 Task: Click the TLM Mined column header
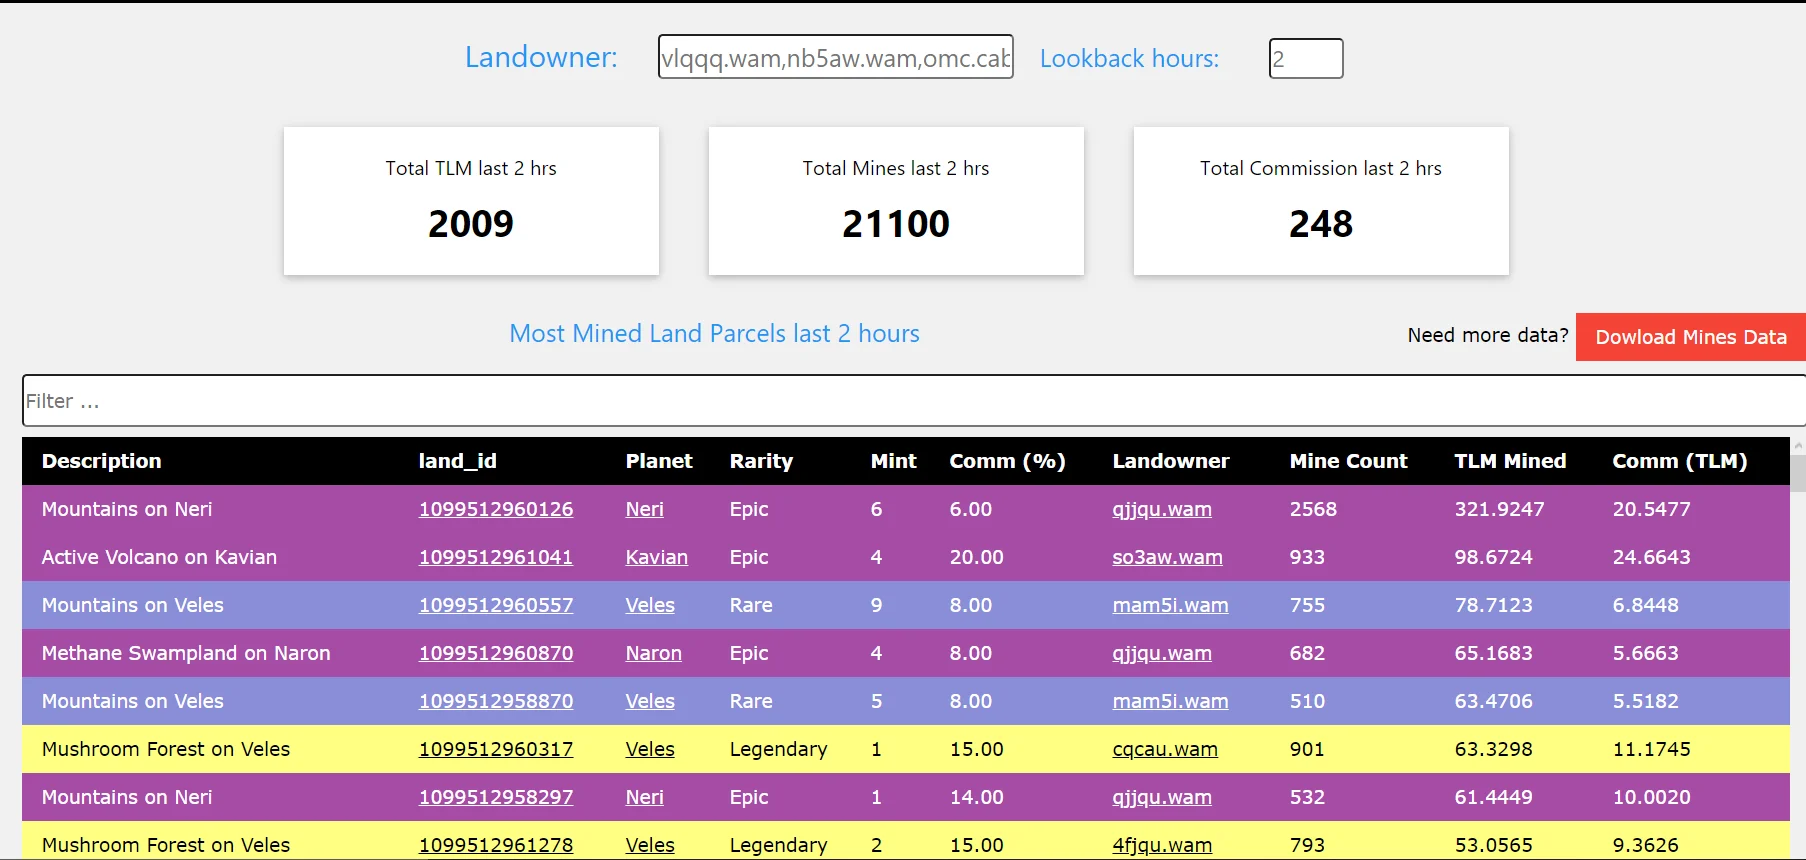pos(1510,461)
